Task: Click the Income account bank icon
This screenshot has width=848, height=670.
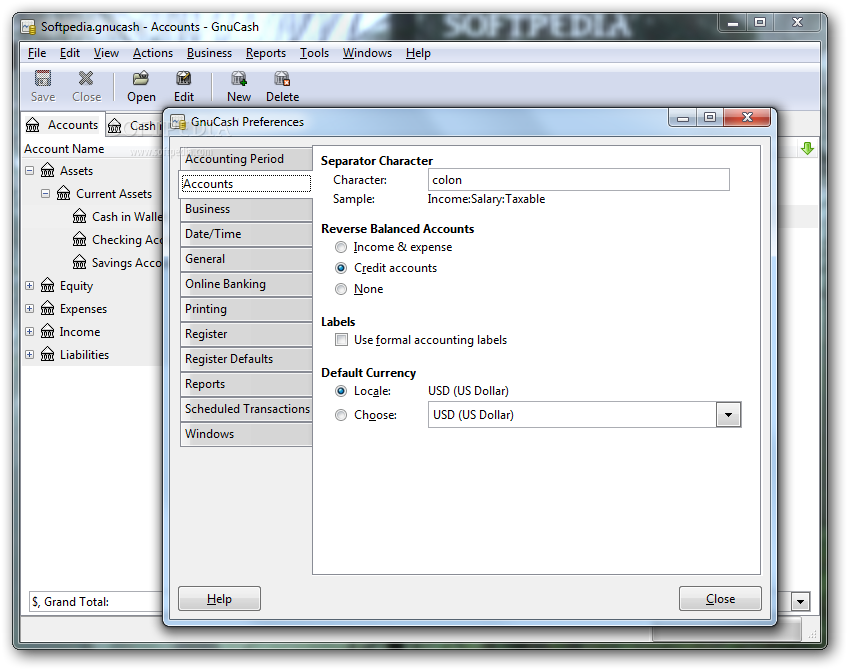Action: [48, 331]
